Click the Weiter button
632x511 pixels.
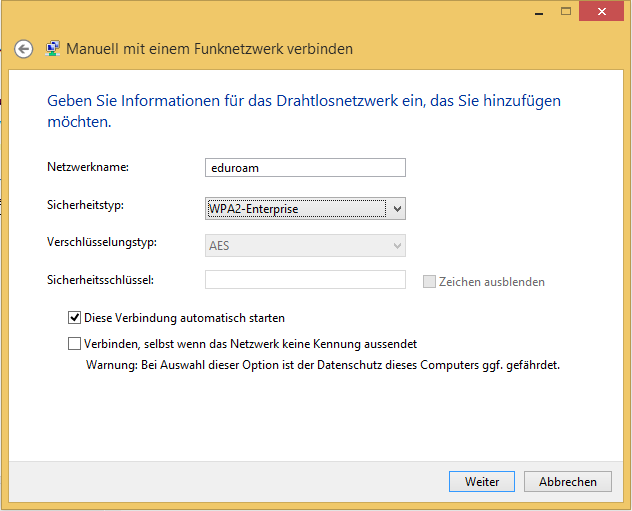point(482,482)
